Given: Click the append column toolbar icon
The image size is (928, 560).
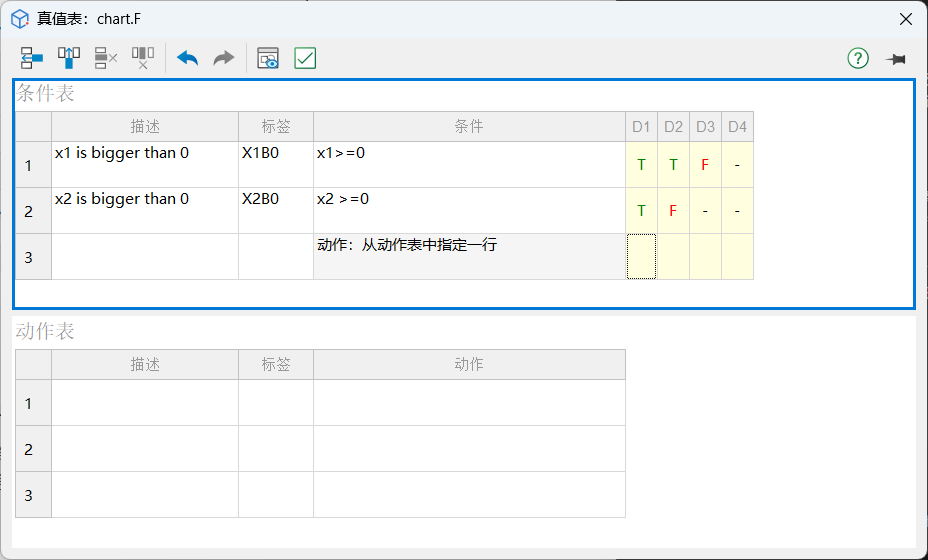Looking at the screenshot, I should pos(69,58).
